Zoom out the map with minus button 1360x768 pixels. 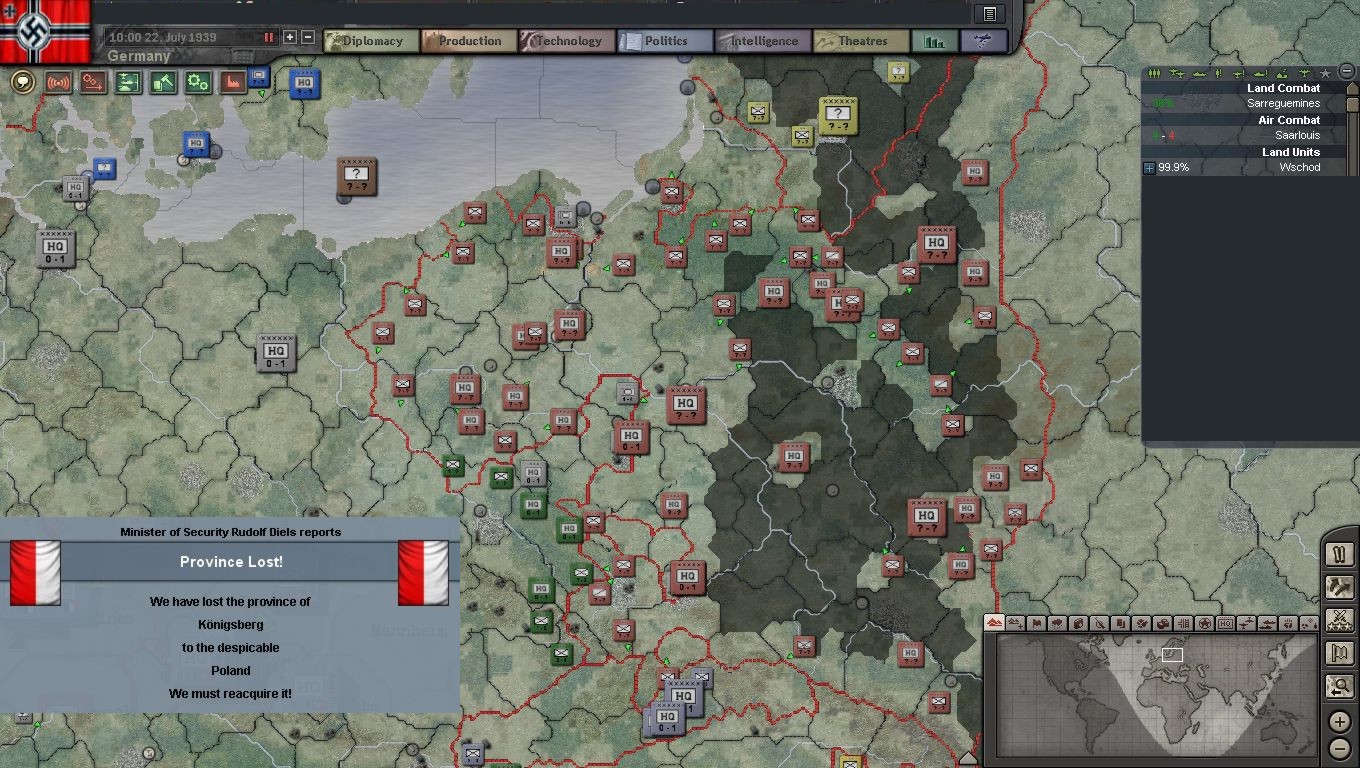coord(1340,748)
